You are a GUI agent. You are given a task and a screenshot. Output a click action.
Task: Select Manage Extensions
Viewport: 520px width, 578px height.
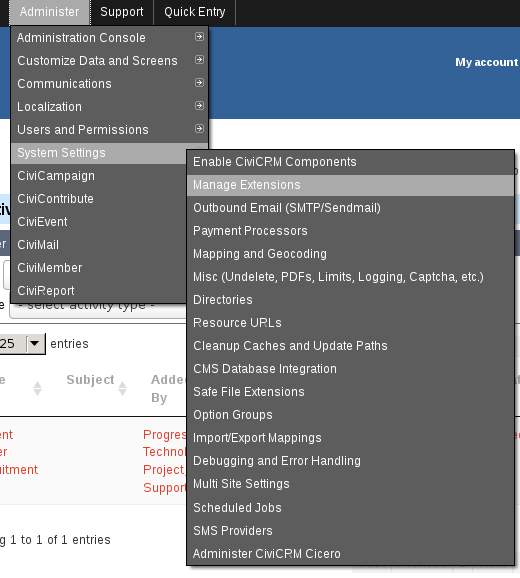tap(350, 185)
